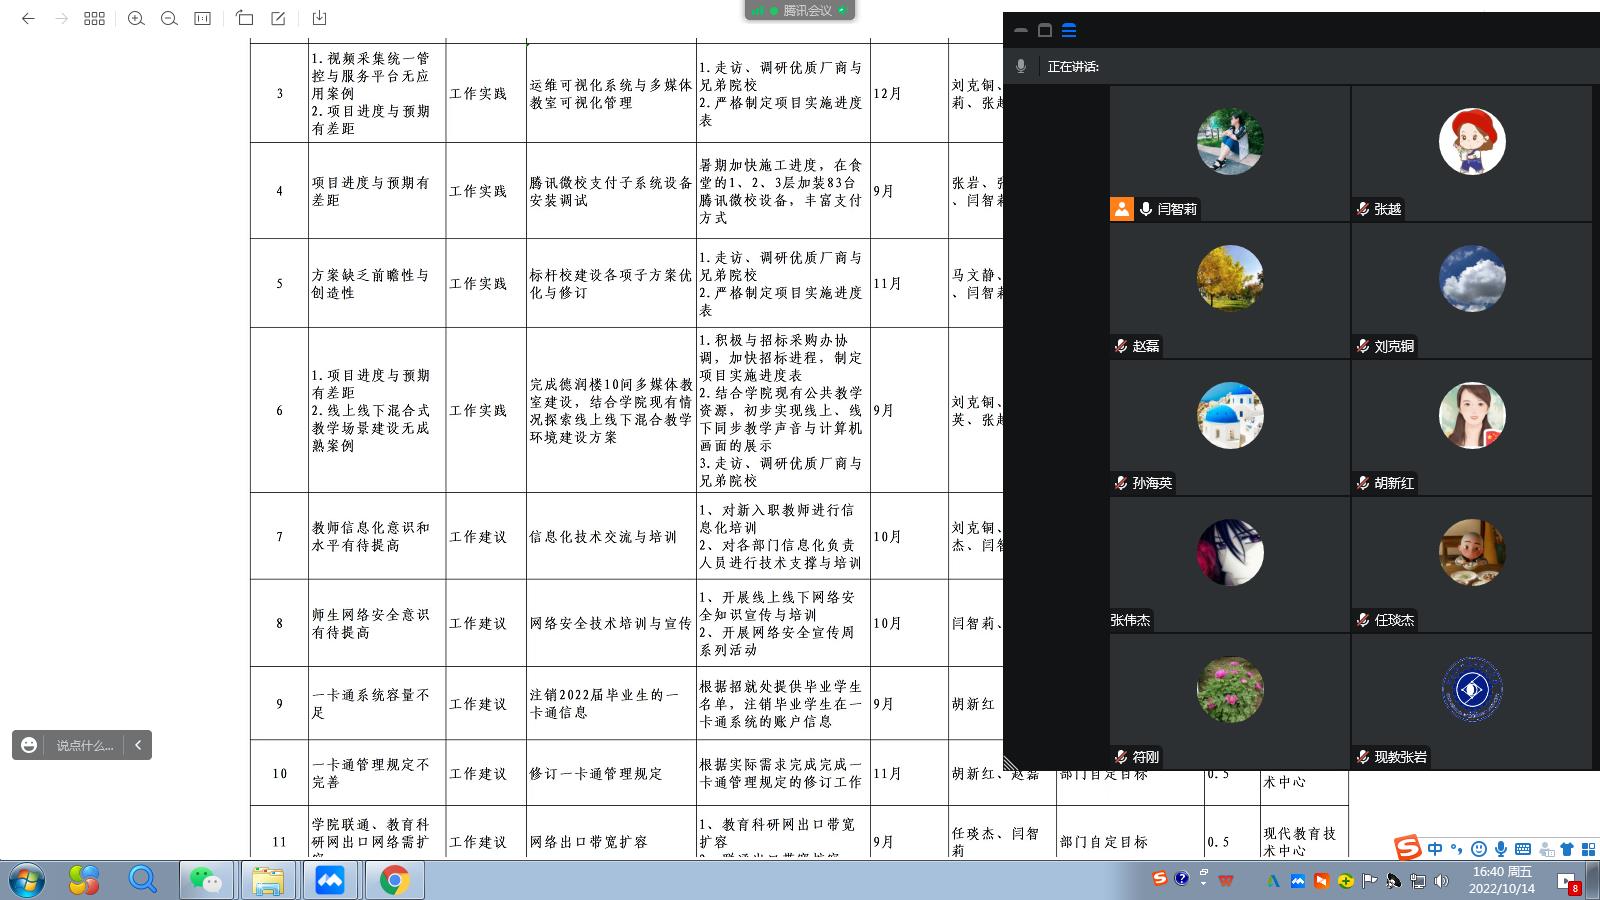
Task: Open notification icon with red 8 badge
Action: (x=1568, y=882)
